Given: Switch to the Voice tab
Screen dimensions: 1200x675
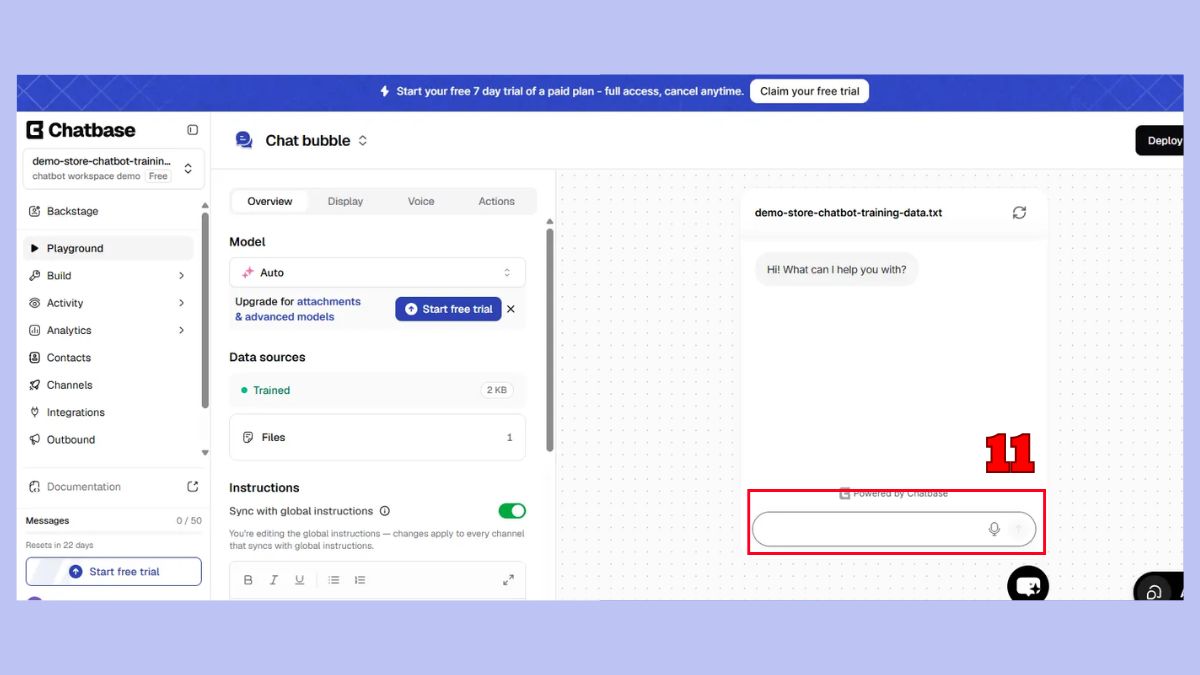Looking at the screenshot, I should [x=421, y=201].
